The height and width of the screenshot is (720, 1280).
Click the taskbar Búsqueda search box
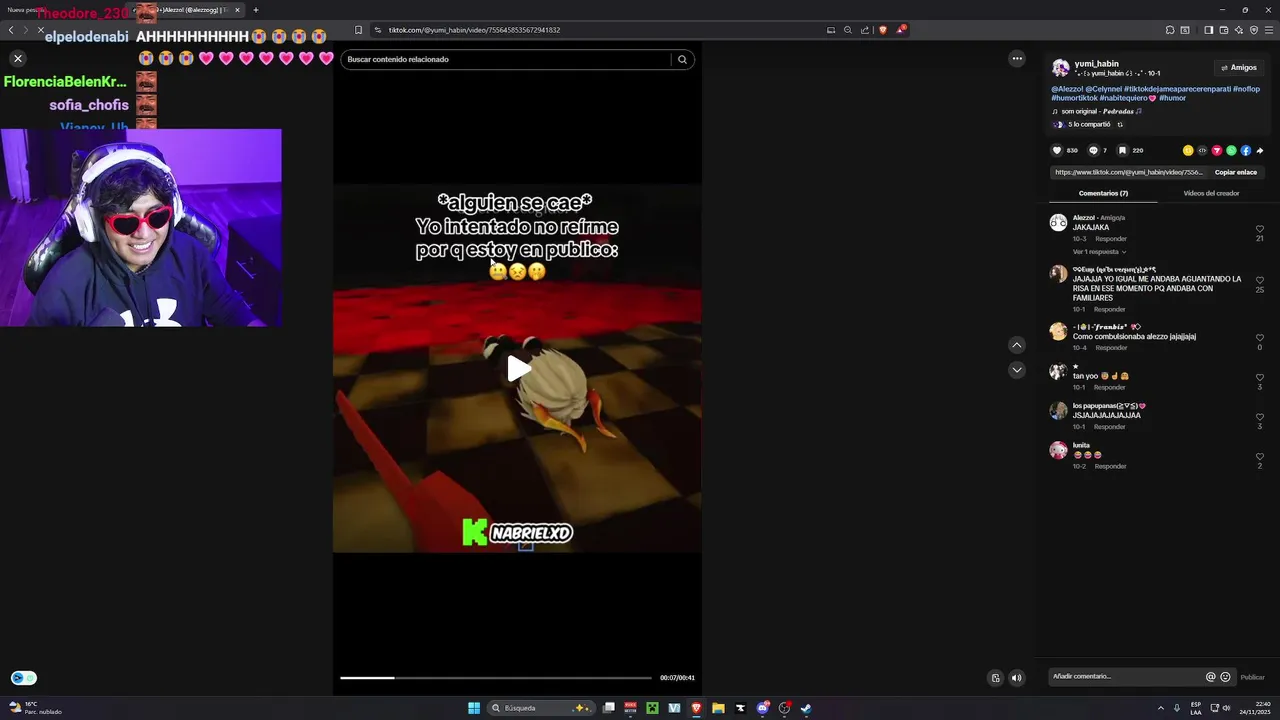tap(541, 708)
